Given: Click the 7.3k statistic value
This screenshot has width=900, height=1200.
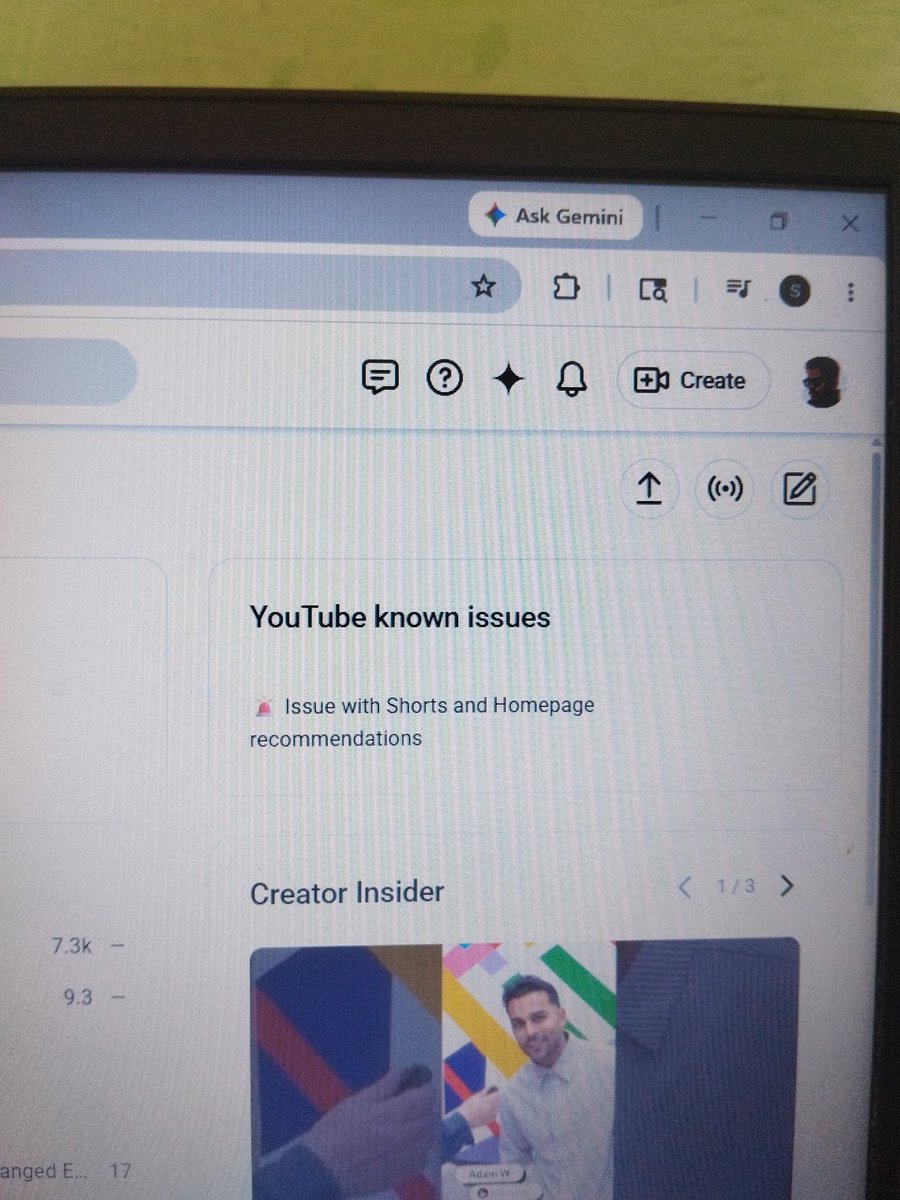Looking at the screenshot, I should pyautogui.click(x=72, y=945).
